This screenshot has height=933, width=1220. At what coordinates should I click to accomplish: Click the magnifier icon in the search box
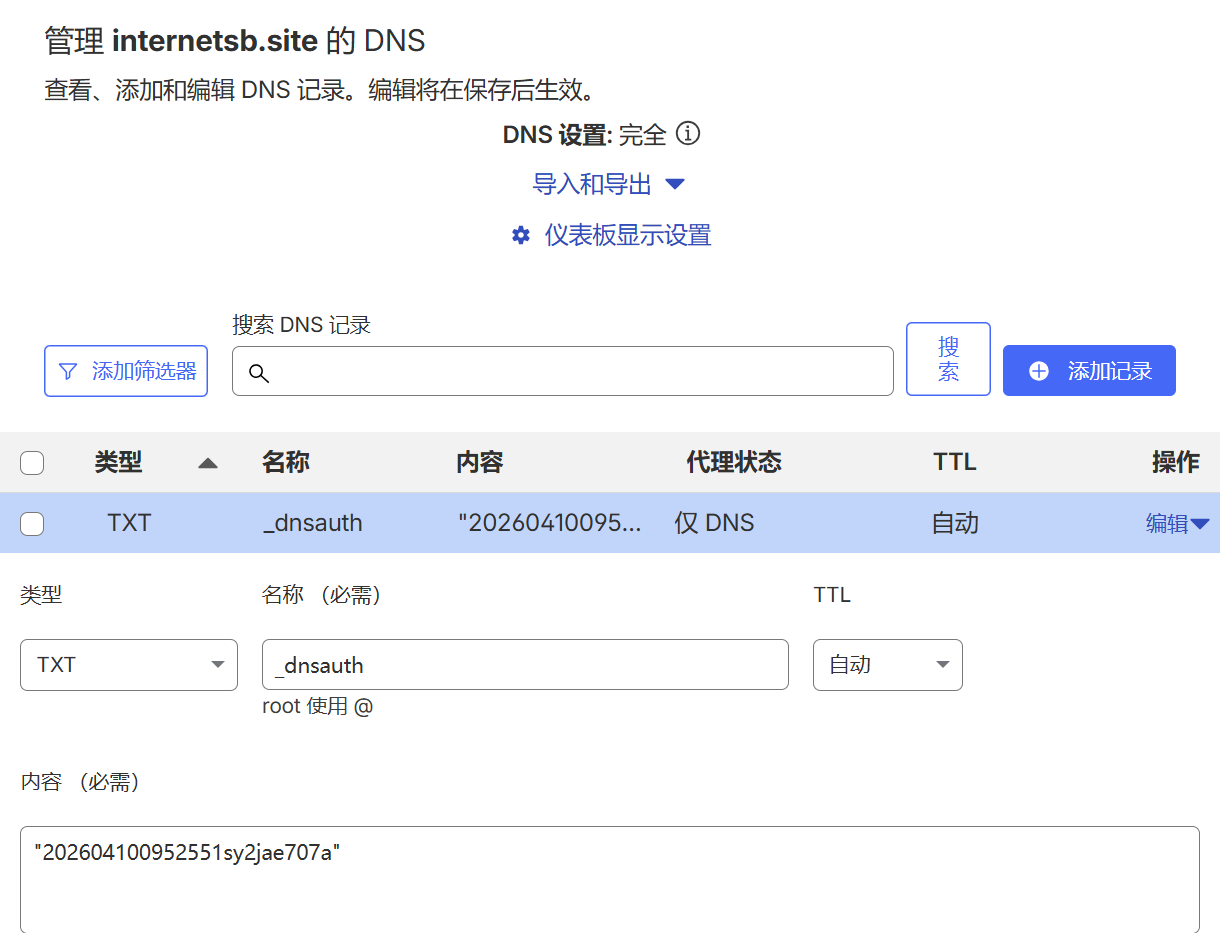pos(259,373)
